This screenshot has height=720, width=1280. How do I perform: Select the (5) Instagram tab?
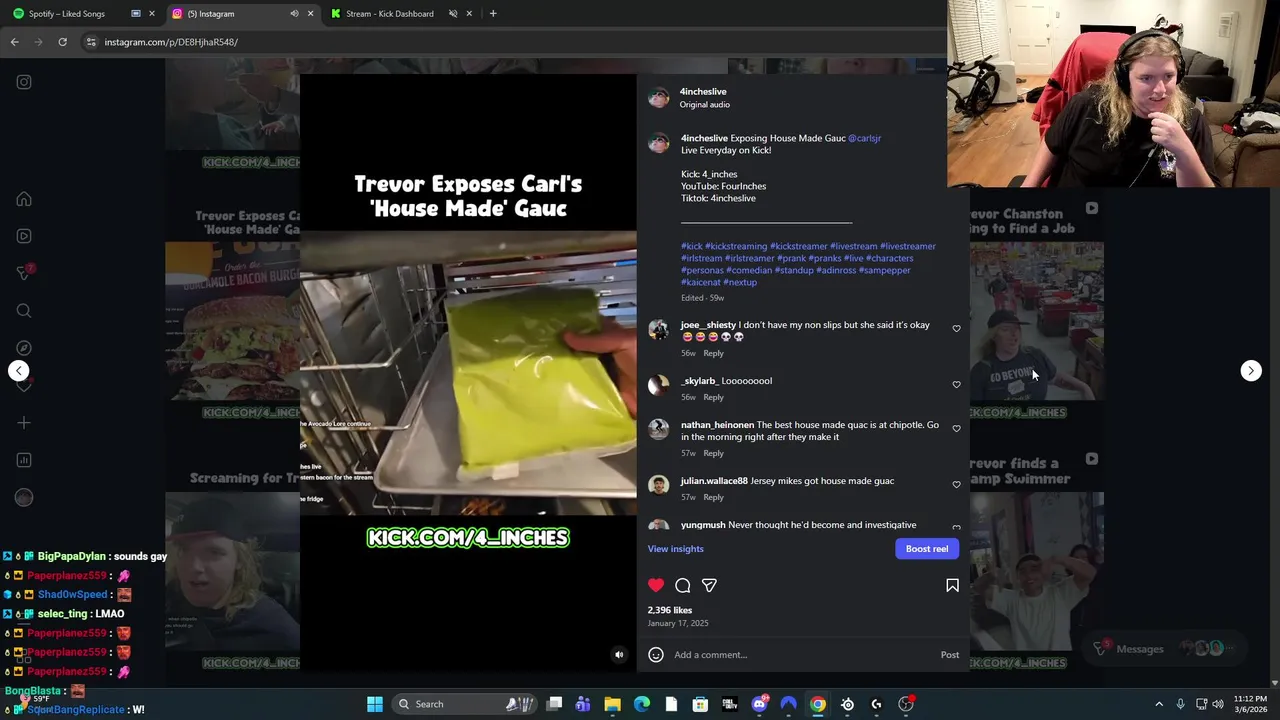(x=211, y=14)
